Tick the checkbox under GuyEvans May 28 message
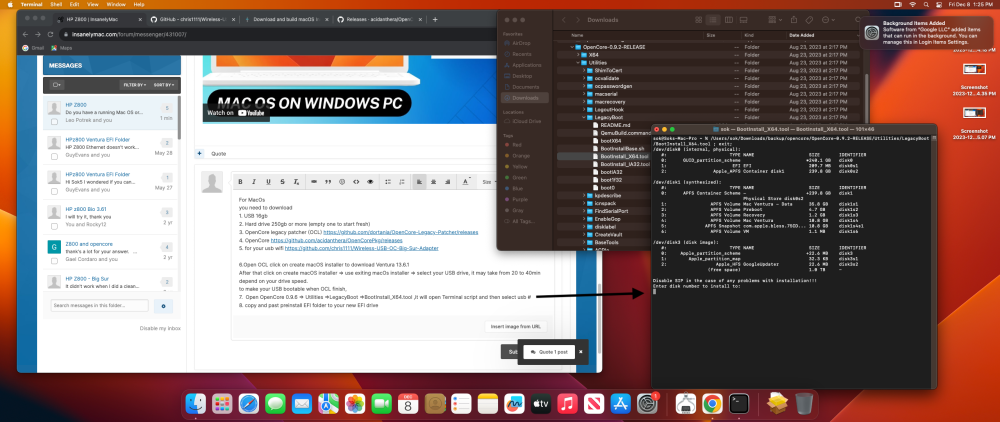 pyautogui.click(x=54, y=156)
